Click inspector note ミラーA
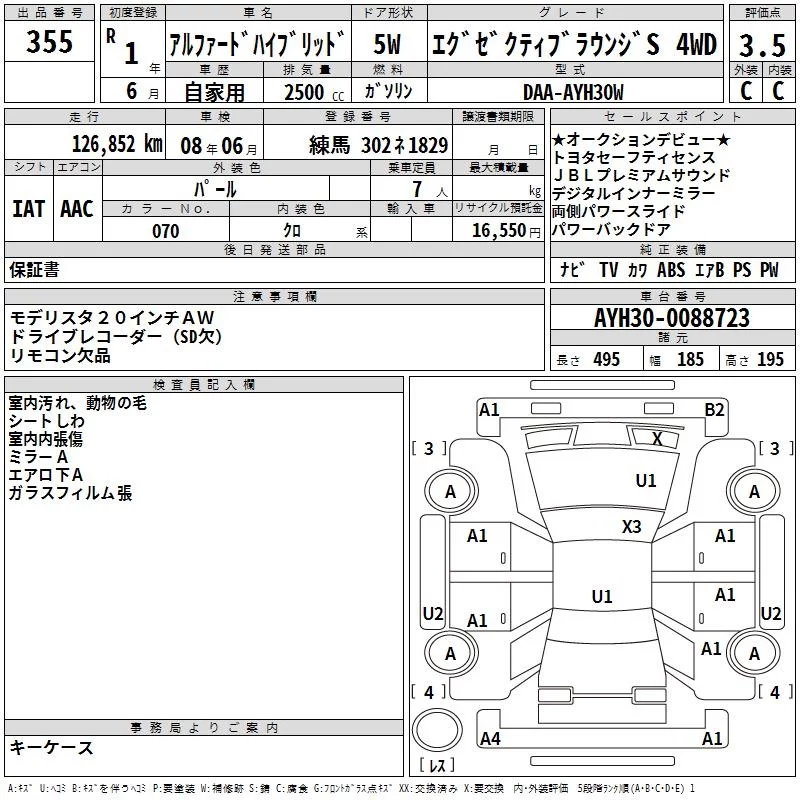 [38, 457]
